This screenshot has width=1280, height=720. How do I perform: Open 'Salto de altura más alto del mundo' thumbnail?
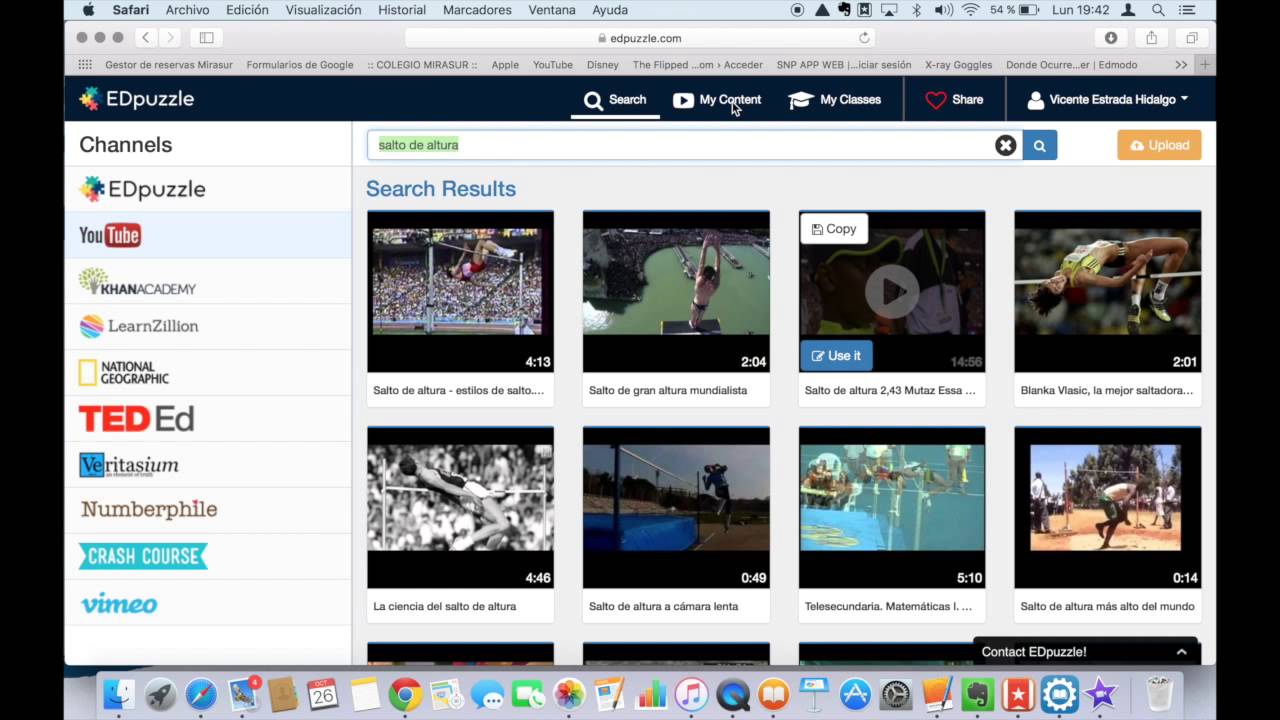pyautogui.click(x=1108, y=508)
